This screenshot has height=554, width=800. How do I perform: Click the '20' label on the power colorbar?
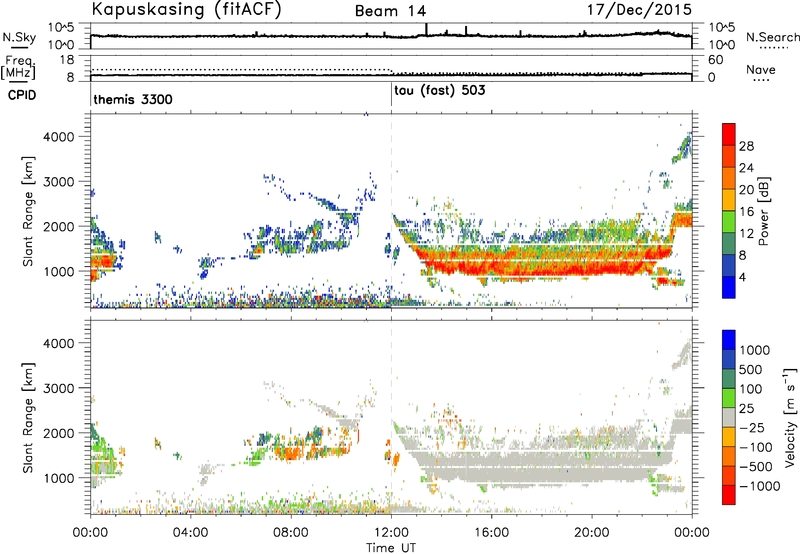(746, 190)
